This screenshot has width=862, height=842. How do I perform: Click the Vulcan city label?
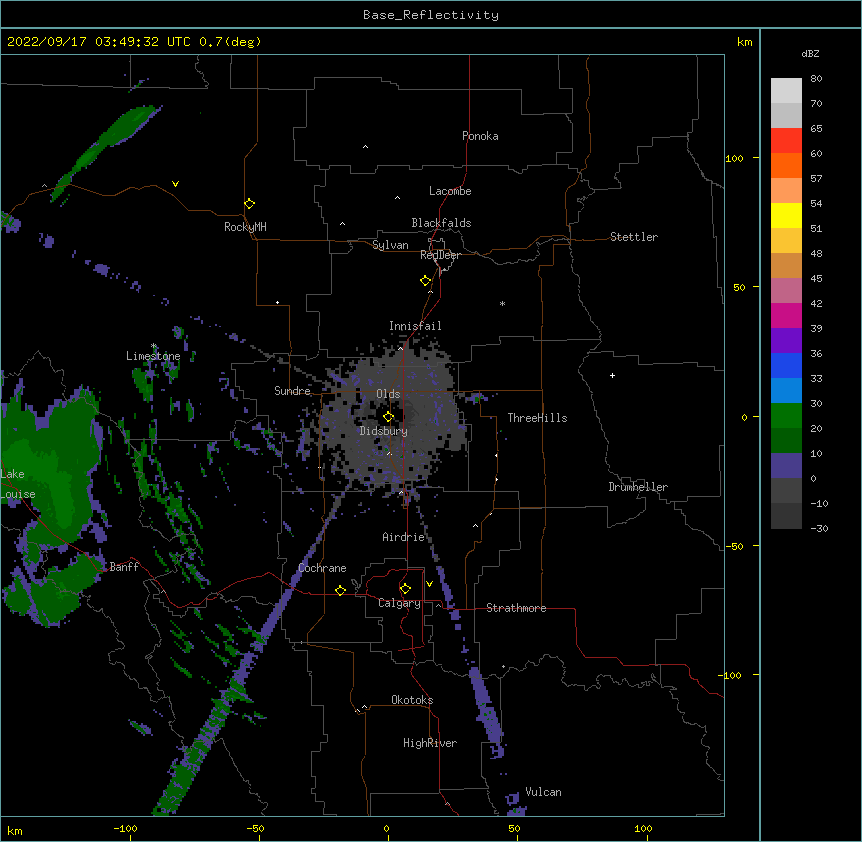543,792
